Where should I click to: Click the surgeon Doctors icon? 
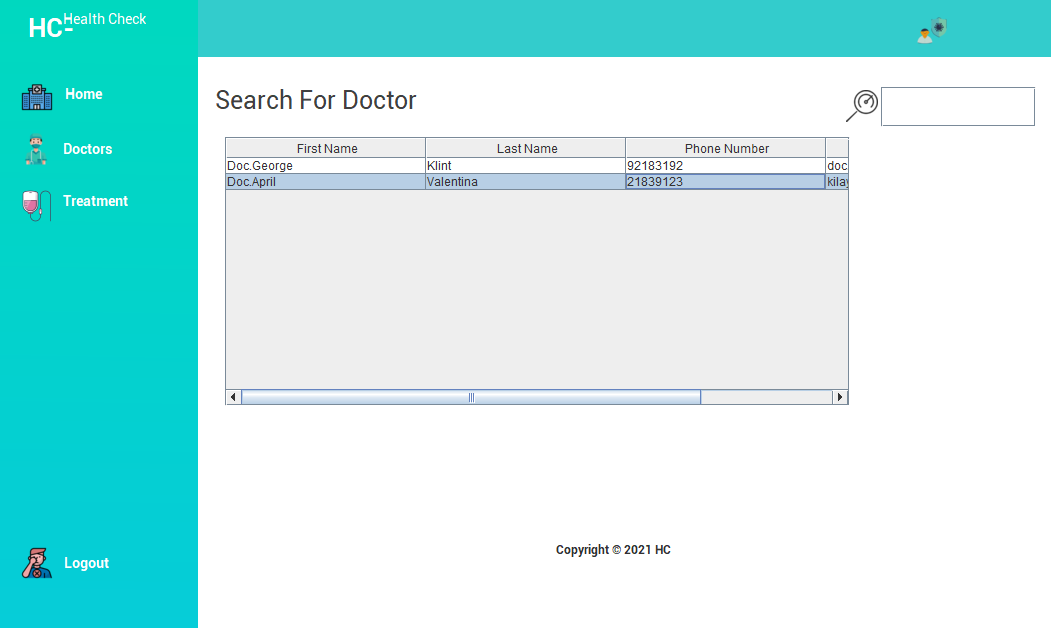[x=36, y=150]
